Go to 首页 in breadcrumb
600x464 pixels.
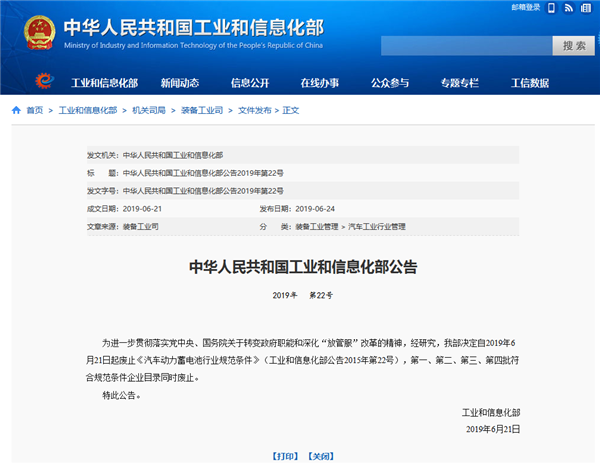pyautogui.click(x=34, y=110)
